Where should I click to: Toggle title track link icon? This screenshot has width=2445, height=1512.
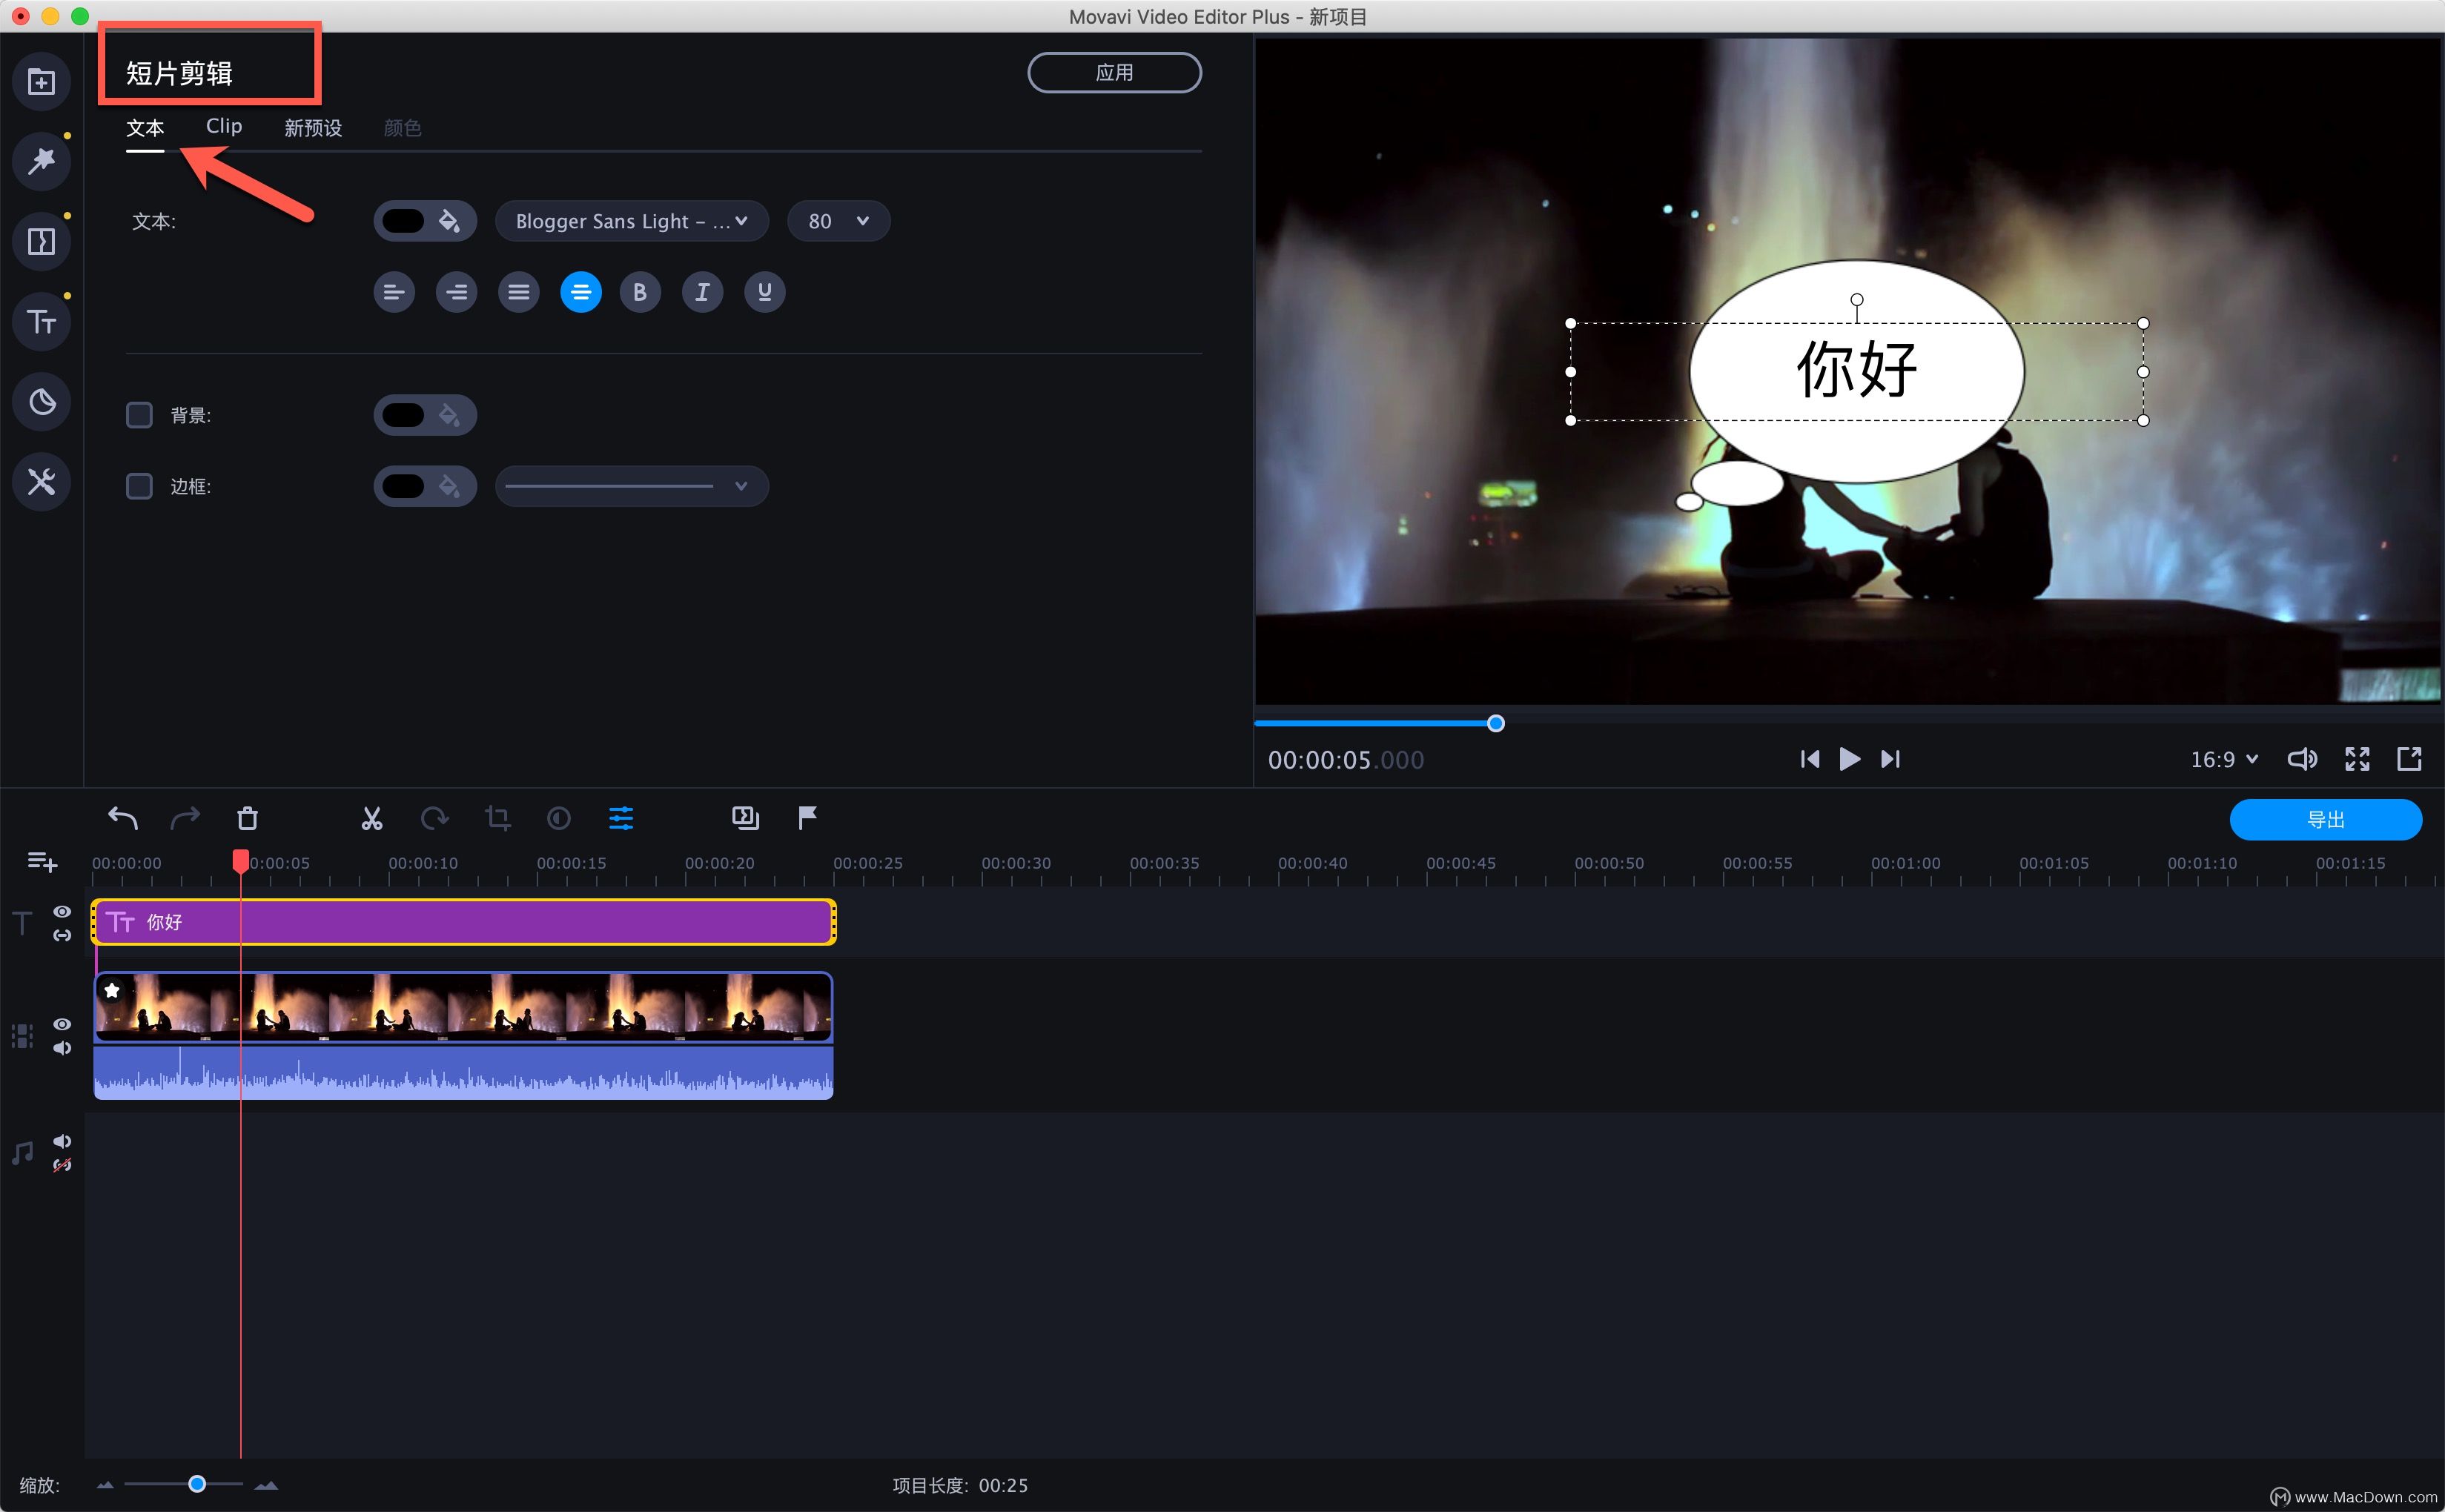(x=62, y=935)
